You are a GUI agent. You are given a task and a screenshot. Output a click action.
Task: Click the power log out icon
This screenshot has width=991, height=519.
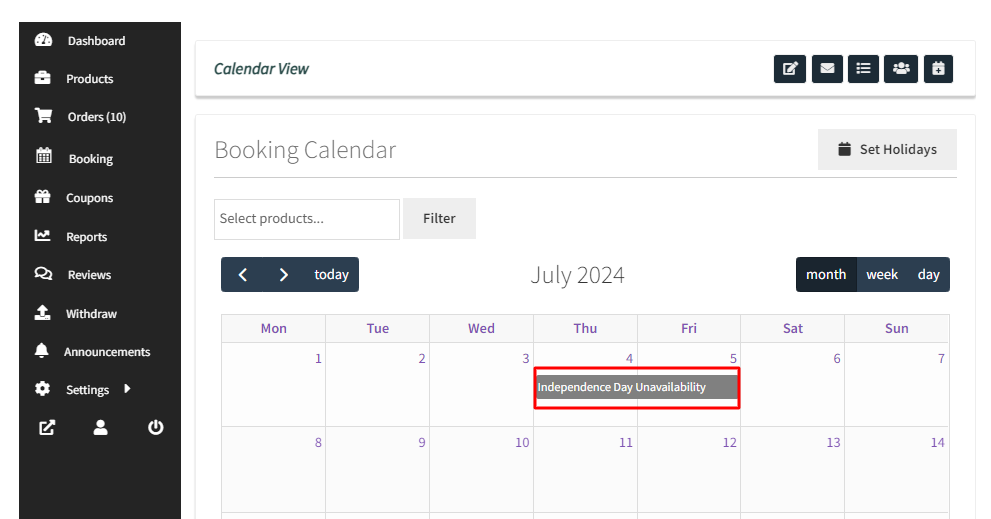[155, 428]
